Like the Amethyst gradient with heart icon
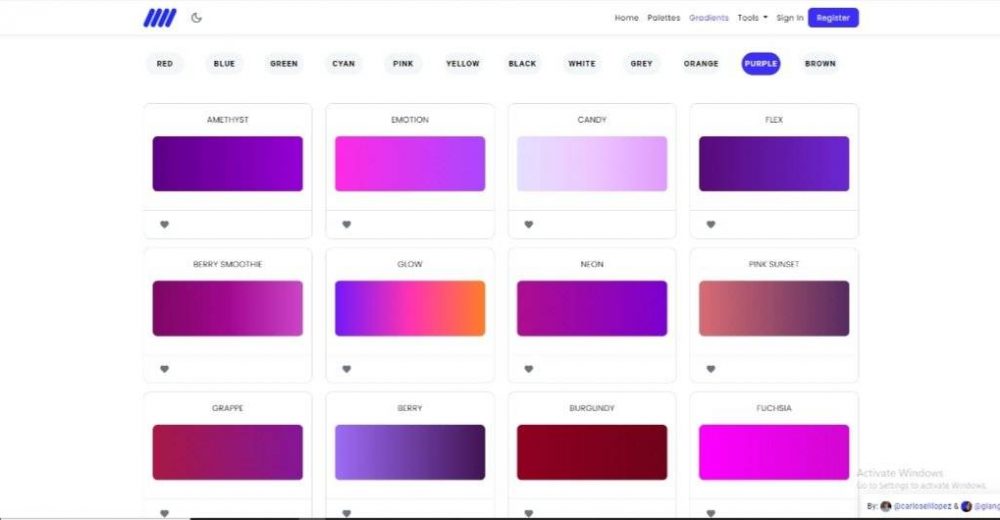Image resolution: width=1000 pixels, height=520 pixels. [x=165, y=225]
